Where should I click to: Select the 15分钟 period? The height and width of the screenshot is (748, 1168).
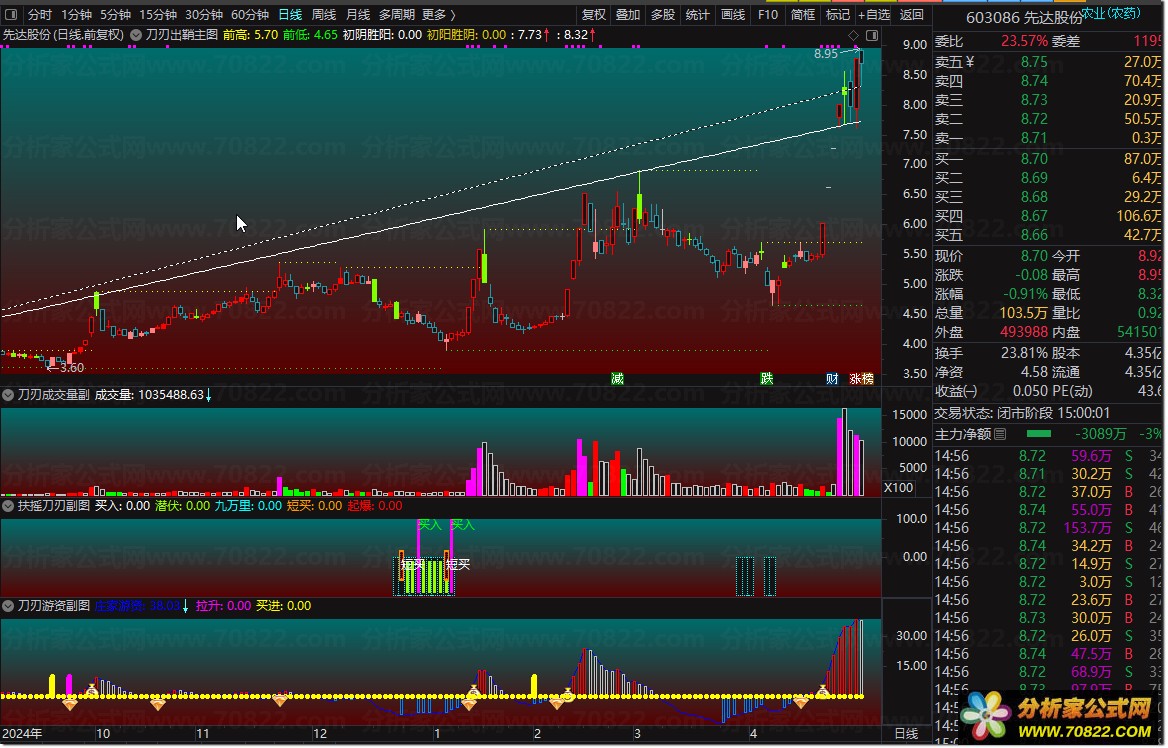tap(157, 14)
